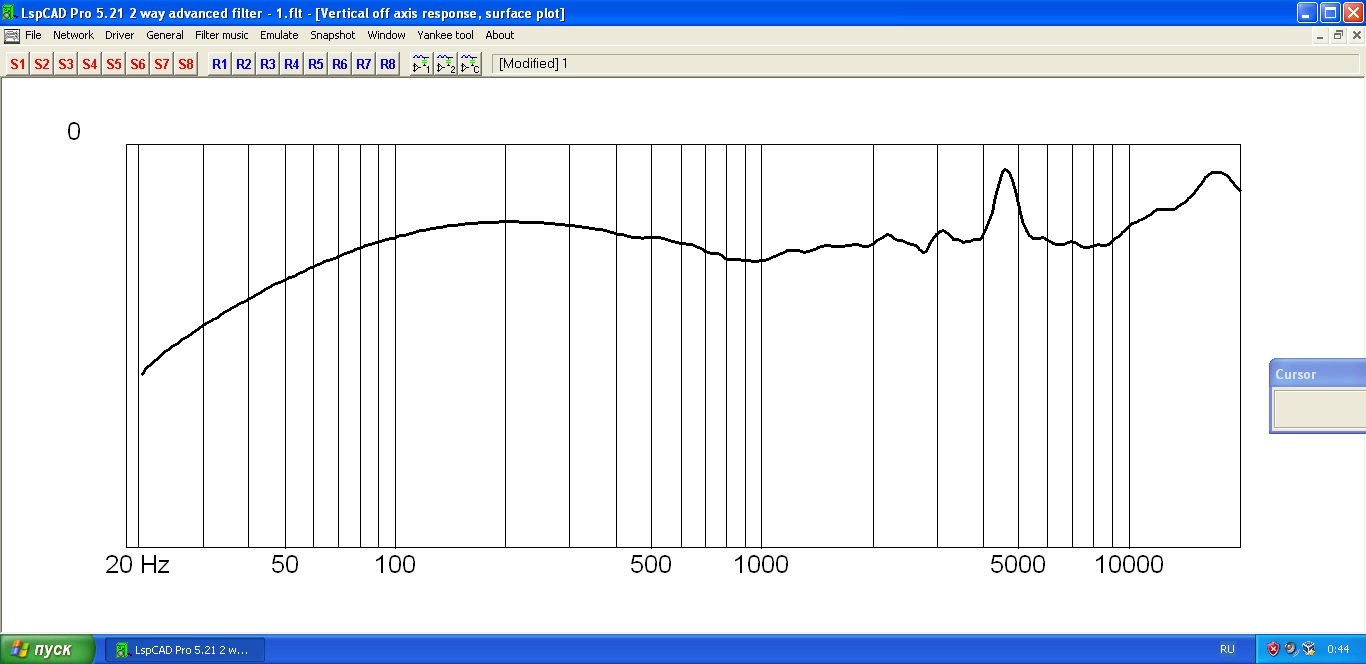The width and height of the screenshot is (1366, 664).
Task: Click the Cursor panel title bar
Action: tap(1317, 374)
